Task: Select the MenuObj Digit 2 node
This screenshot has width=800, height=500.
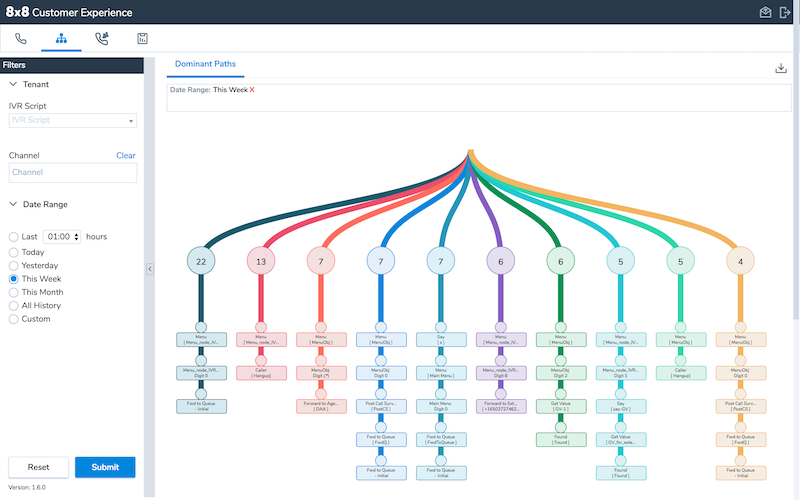Action: click(x=561, y=373)
